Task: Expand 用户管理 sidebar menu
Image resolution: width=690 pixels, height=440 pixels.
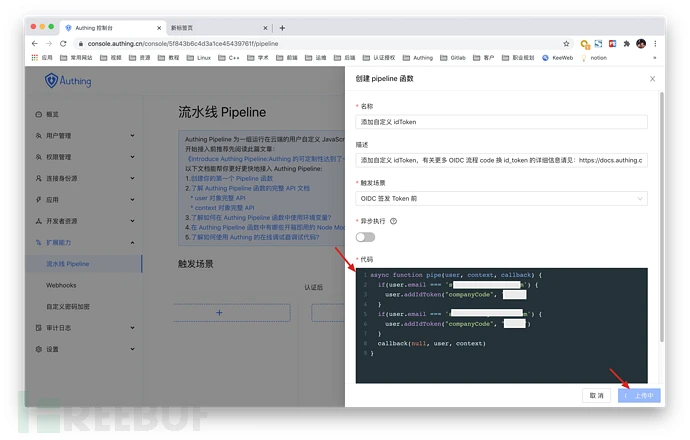Action: (x=85, y=136)
